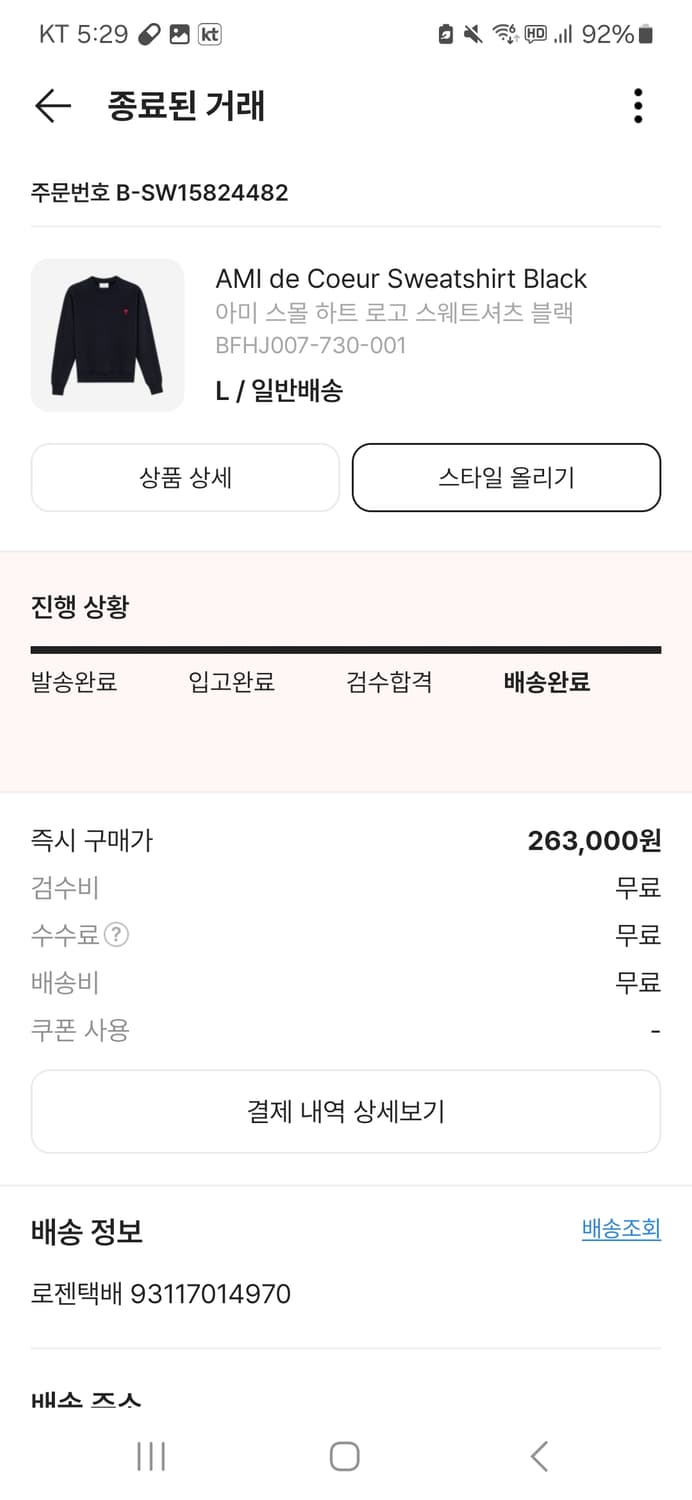Tap the progress bar above the shipment steps

pyautogui.click(x=346, y=648)
